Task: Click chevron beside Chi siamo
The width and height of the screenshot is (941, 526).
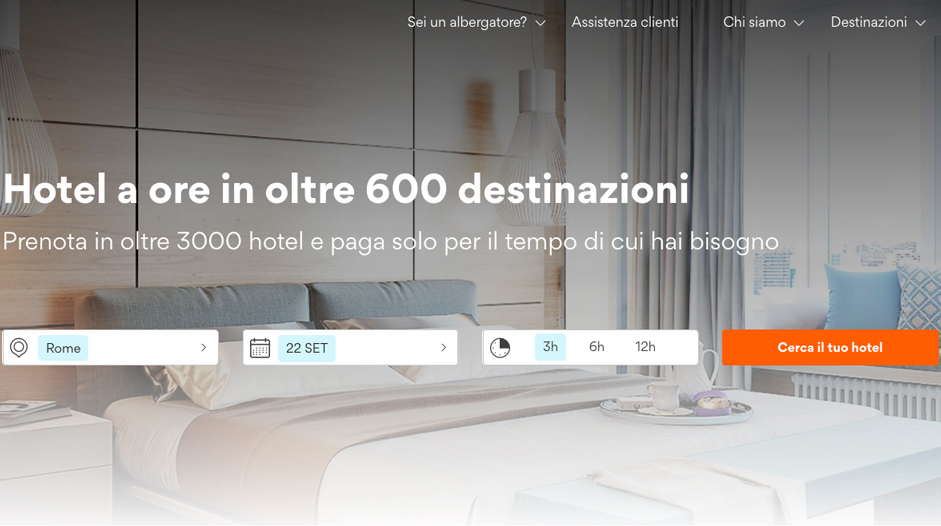Action: click(x=799, y=23)
